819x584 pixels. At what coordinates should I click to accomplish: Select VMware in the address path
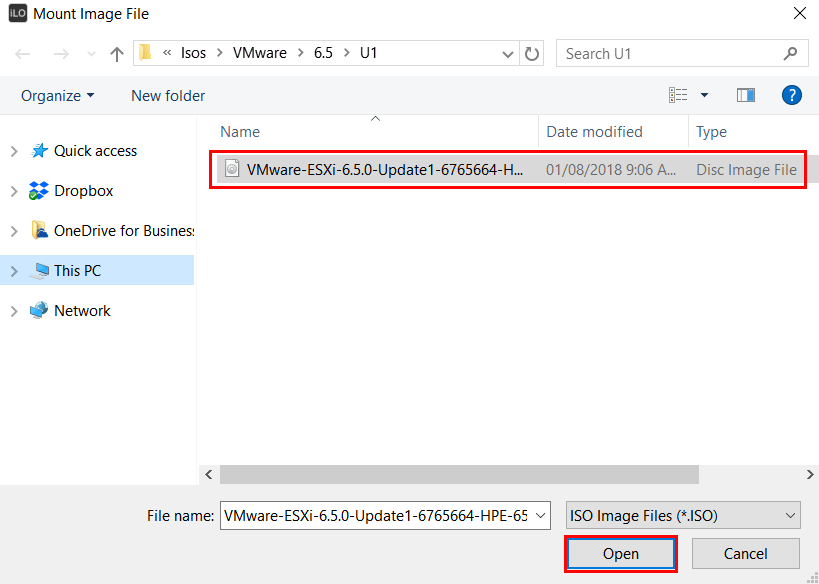tap(260, 53)
